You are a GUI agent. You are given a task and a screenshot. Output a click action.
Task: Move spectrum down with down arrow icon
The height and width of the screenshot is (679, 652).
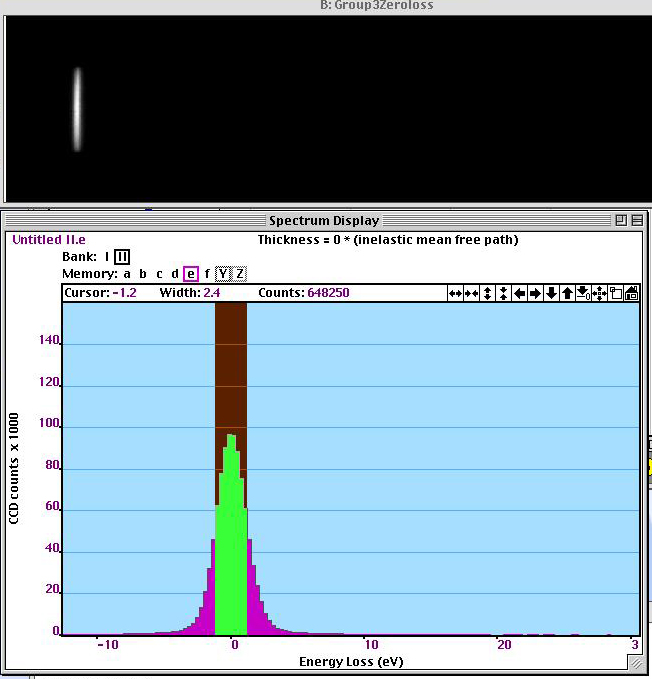551,294
